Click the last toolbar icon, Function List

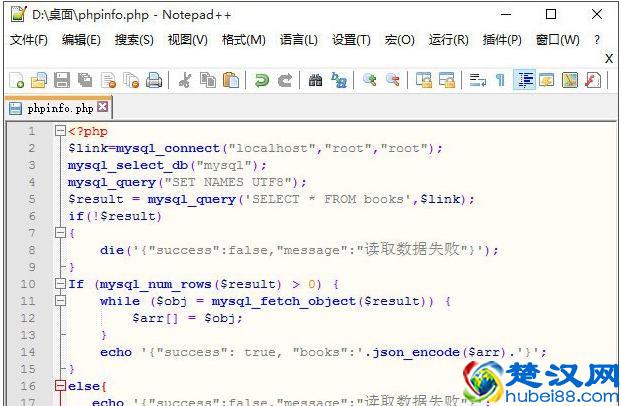[593, 81]
